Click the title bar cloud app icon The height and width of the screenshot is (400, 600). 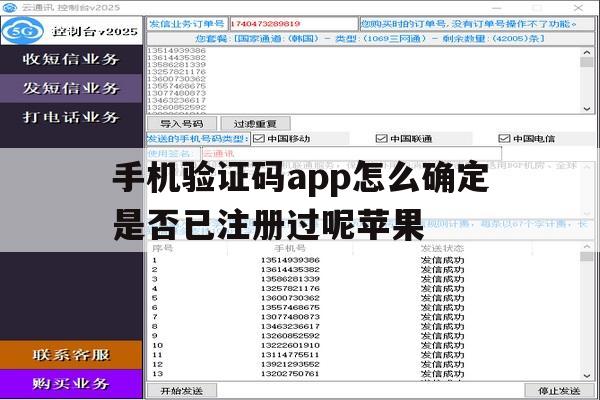10,7
